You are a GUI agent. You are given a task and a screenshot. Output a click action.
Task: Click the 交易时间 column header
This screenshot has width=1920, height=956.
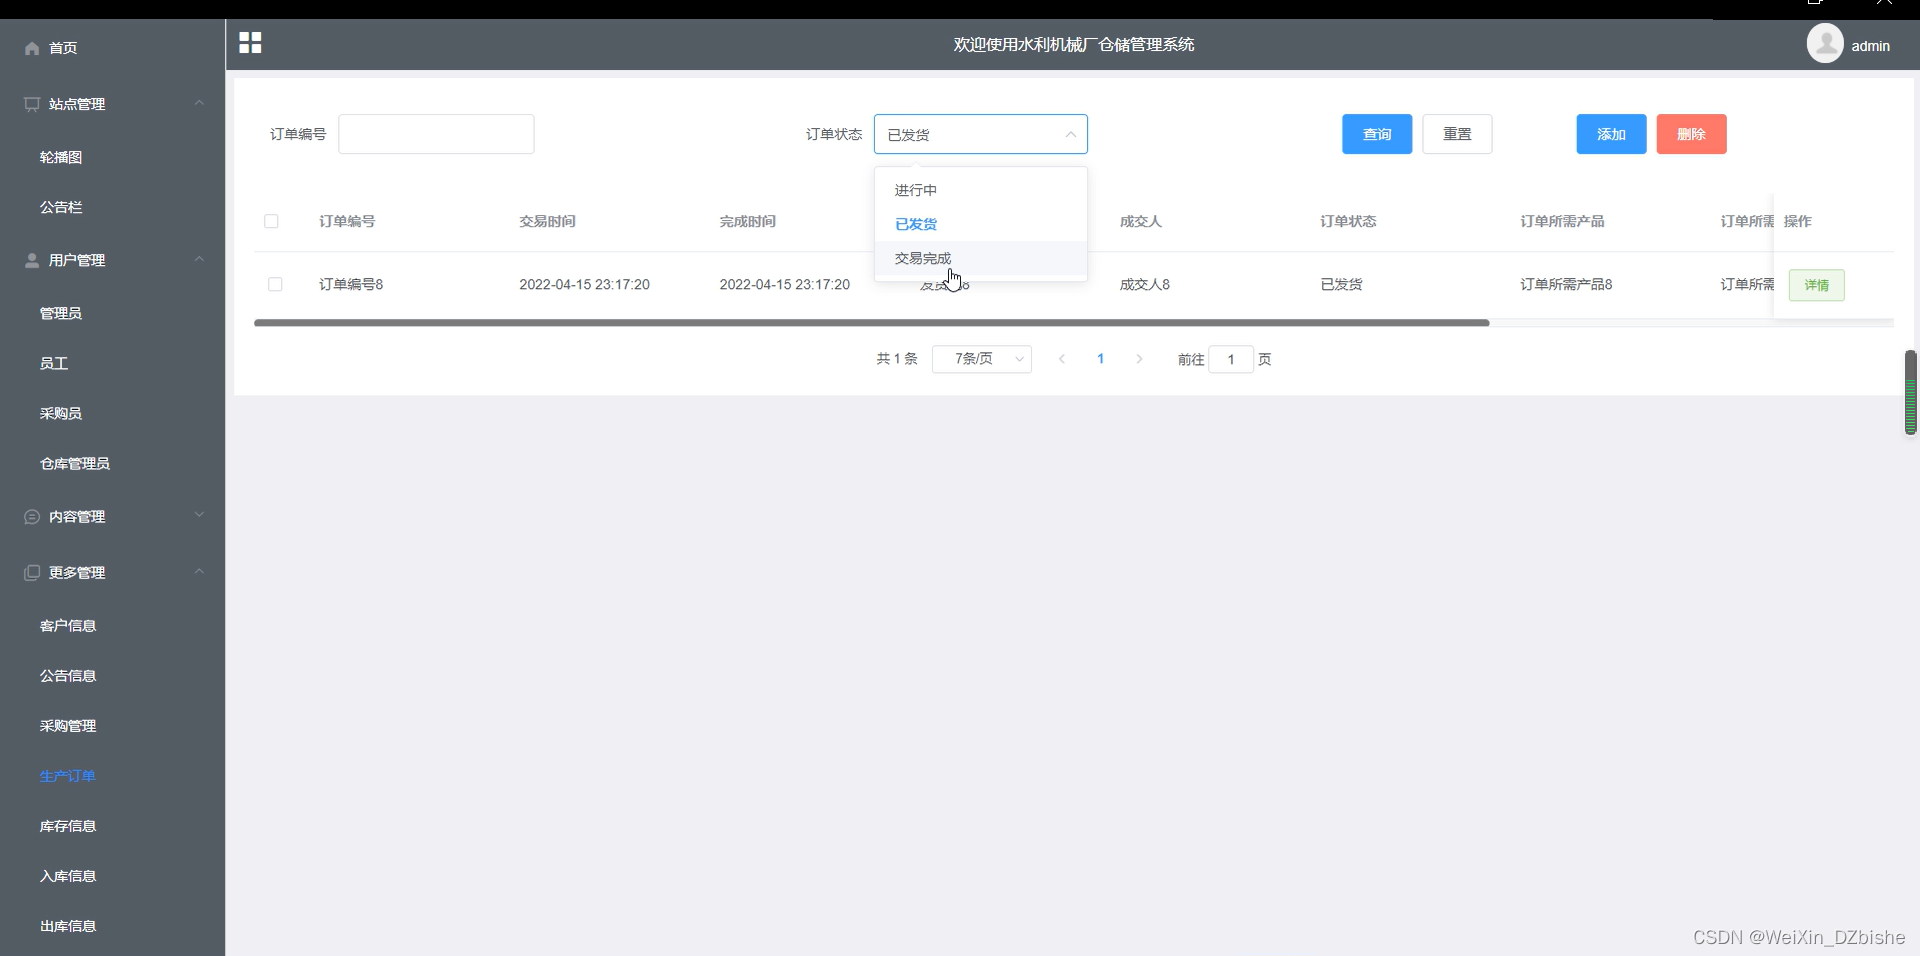[x=547, y=221]
